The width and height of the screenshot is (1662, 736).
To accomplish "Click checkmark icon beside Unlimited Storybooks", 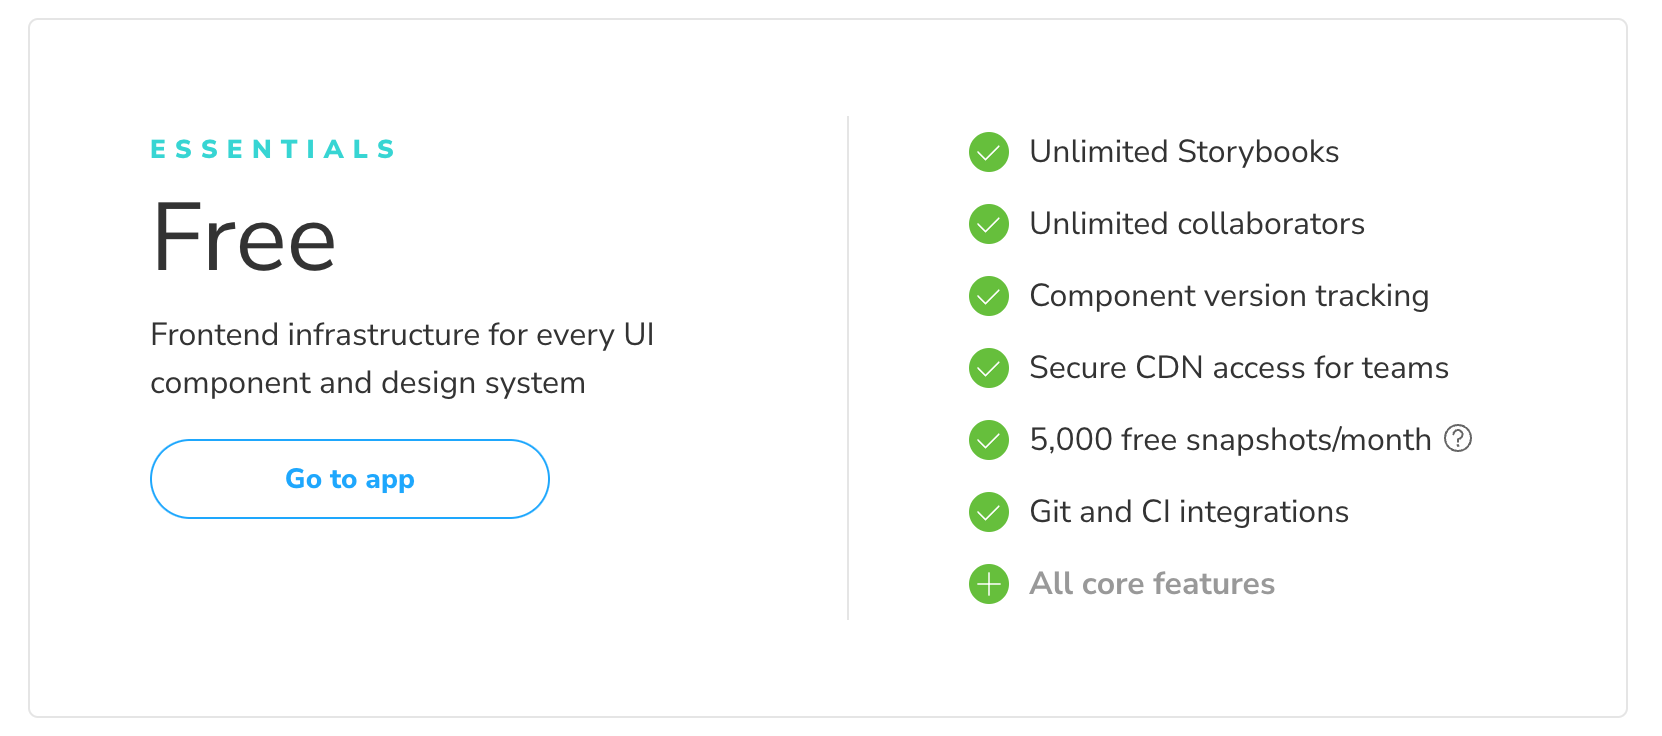I will 989,152.
